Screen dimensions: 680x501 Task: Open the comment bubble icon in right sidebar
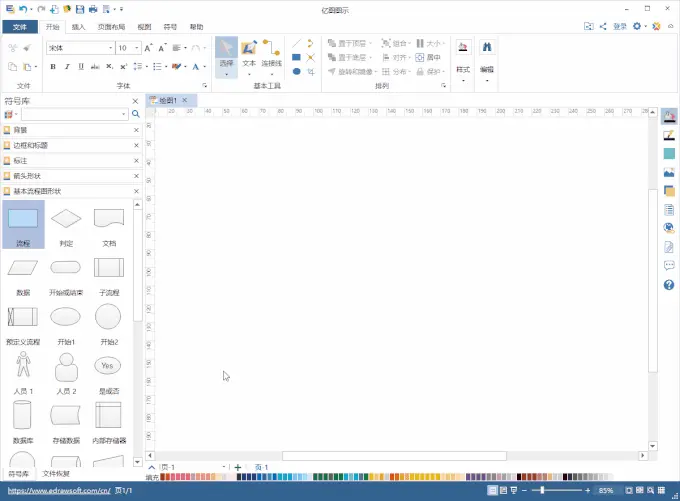point(669,265)
